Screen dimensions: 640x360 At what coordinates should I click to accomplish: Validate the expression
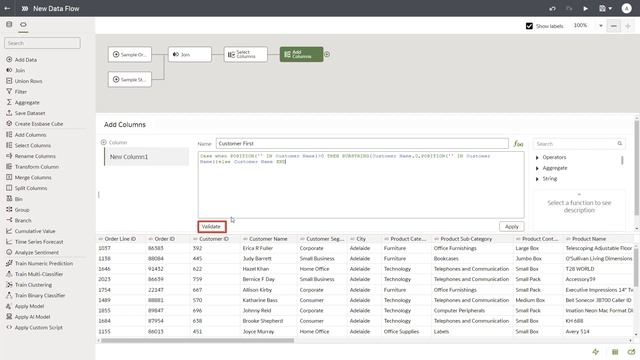pos(212,227)
